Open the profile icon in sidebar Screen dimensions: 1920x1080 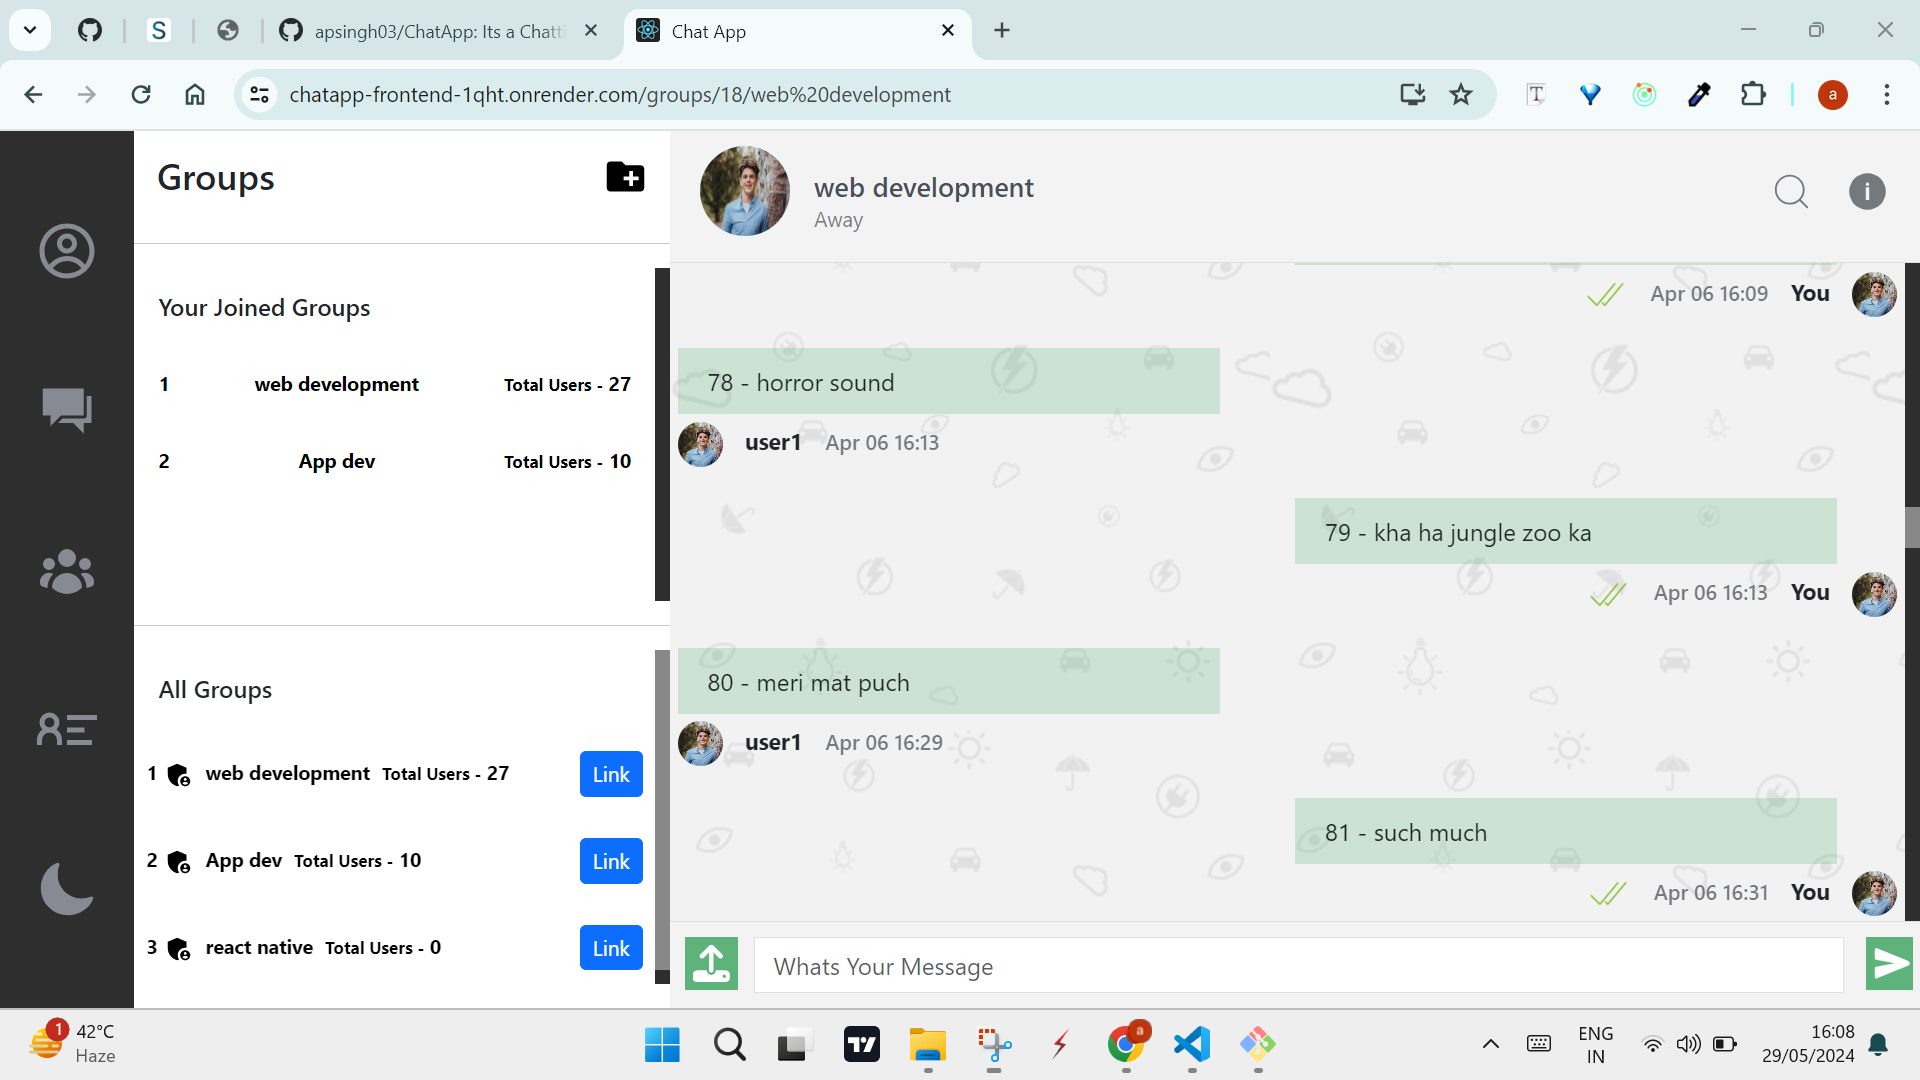[67, 251]
